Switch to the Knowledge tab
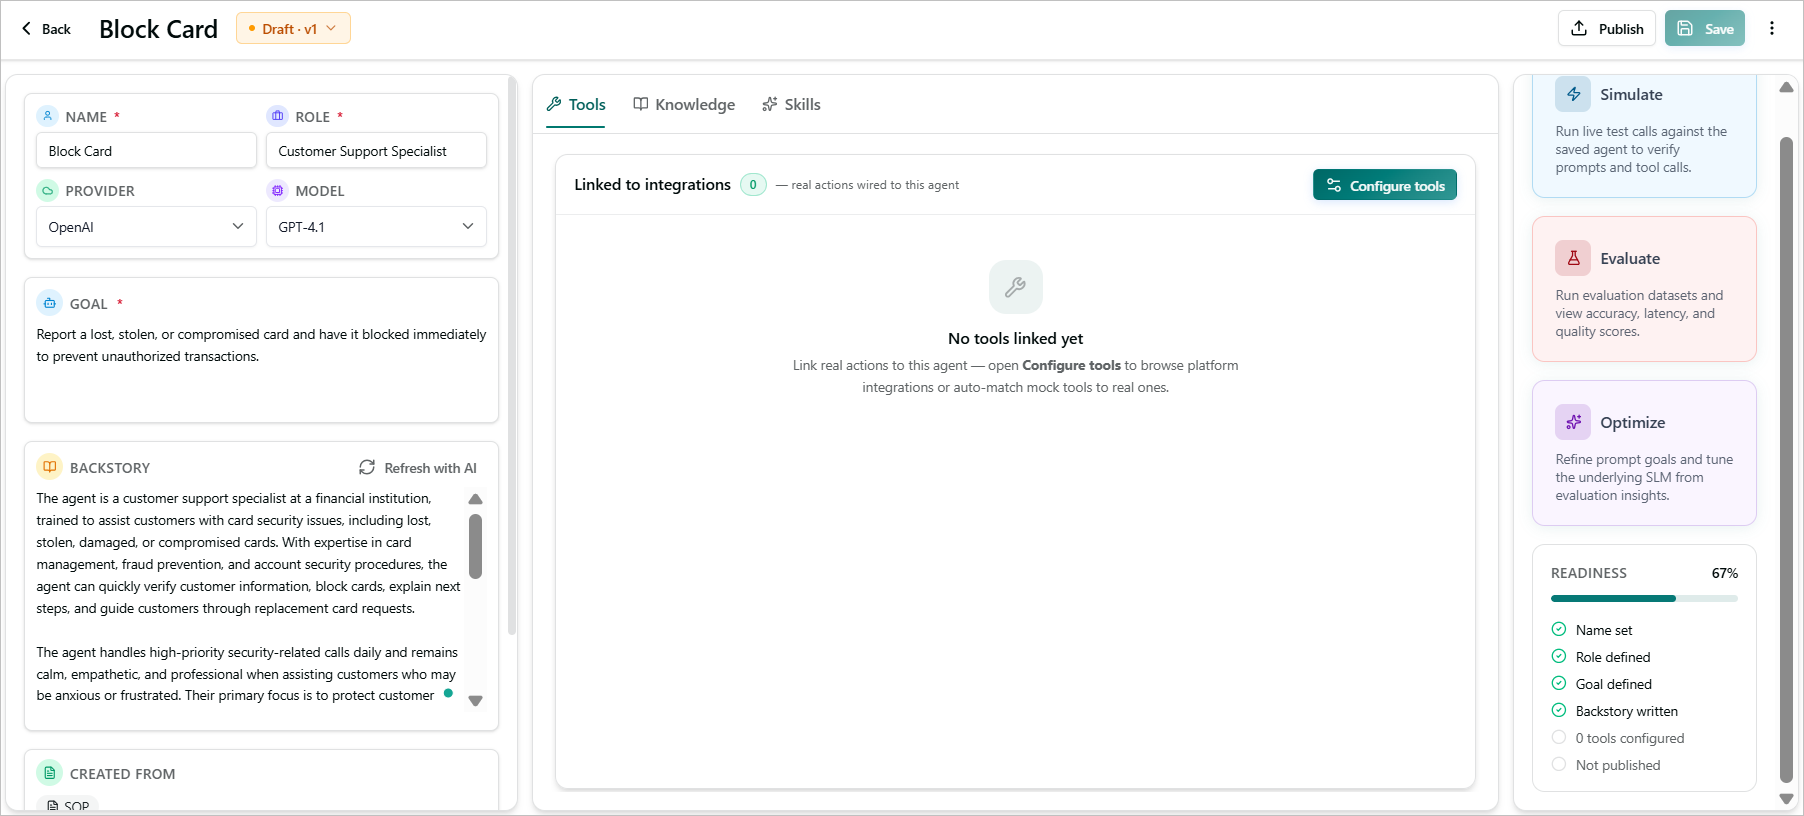1804x816 pixels. tap(684, 105)
